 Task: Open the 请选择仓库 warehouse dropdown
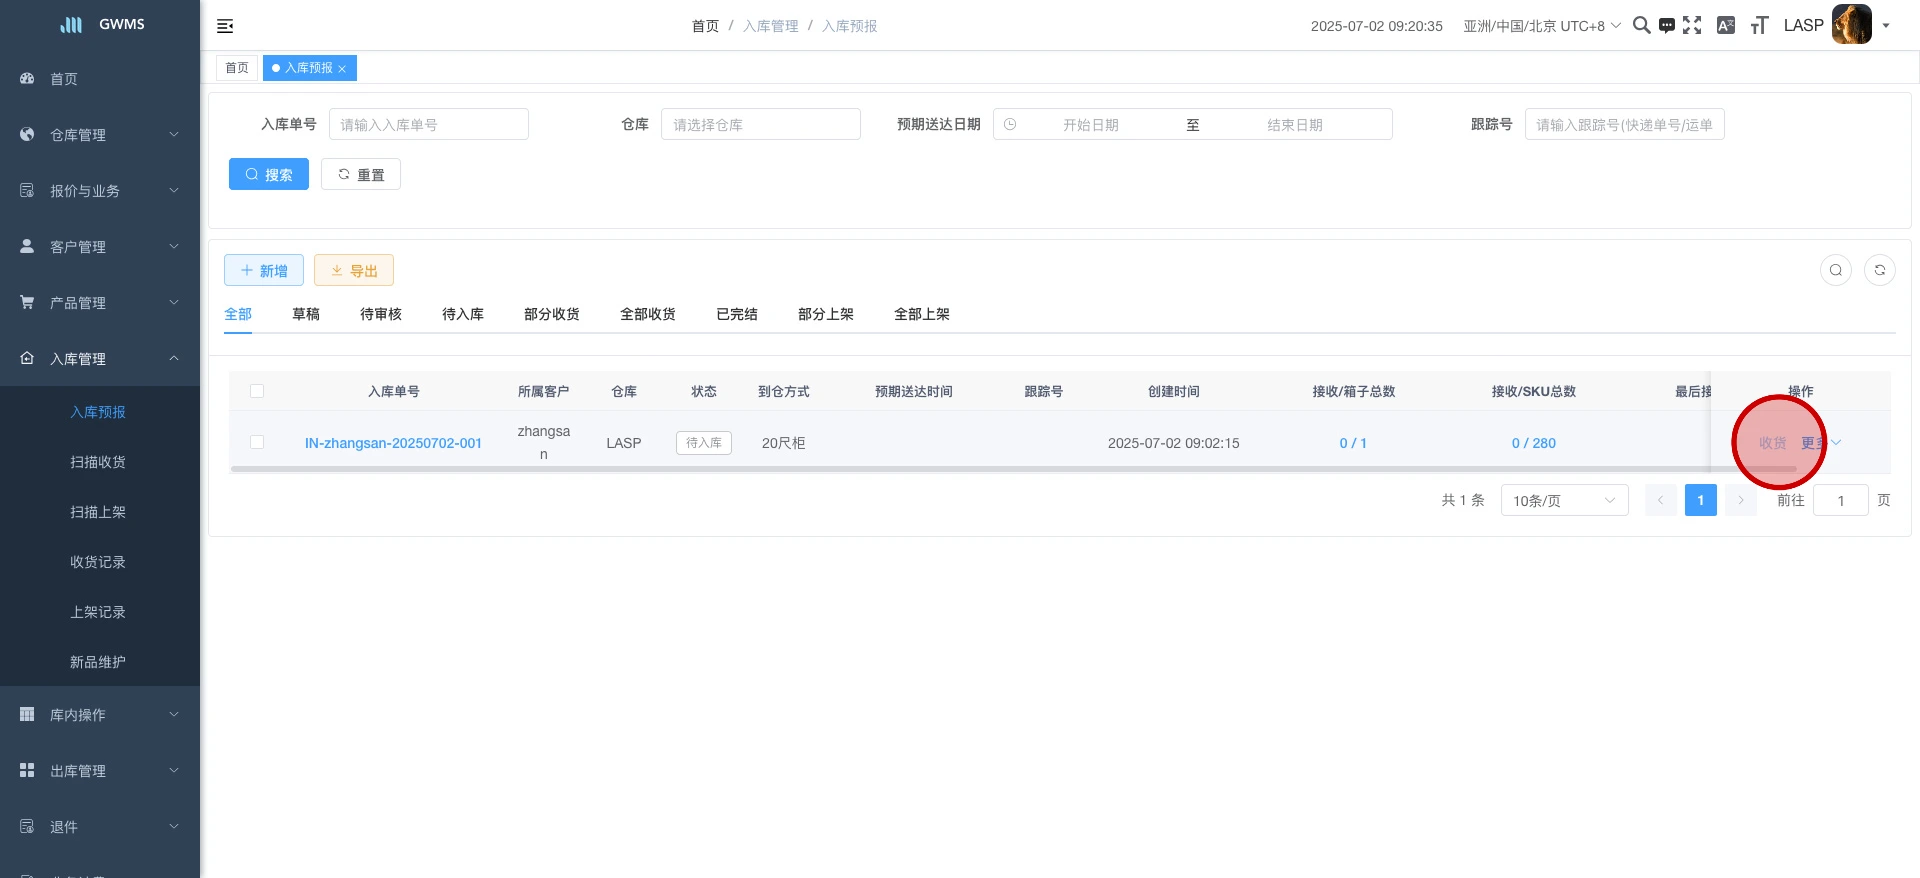coord(760,124)
